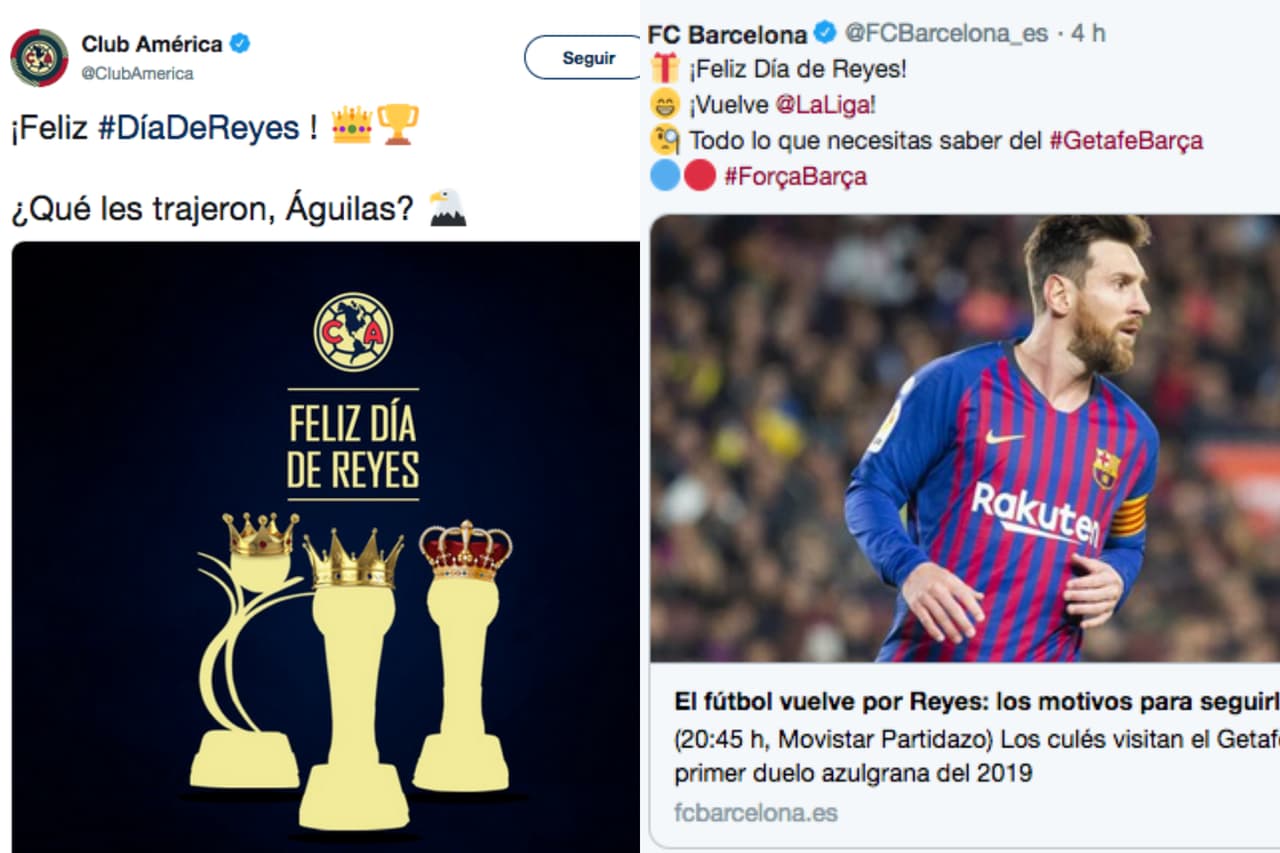Click the crown emoji in the tweet
This screenshot has height=853, width=1280.
351,125
